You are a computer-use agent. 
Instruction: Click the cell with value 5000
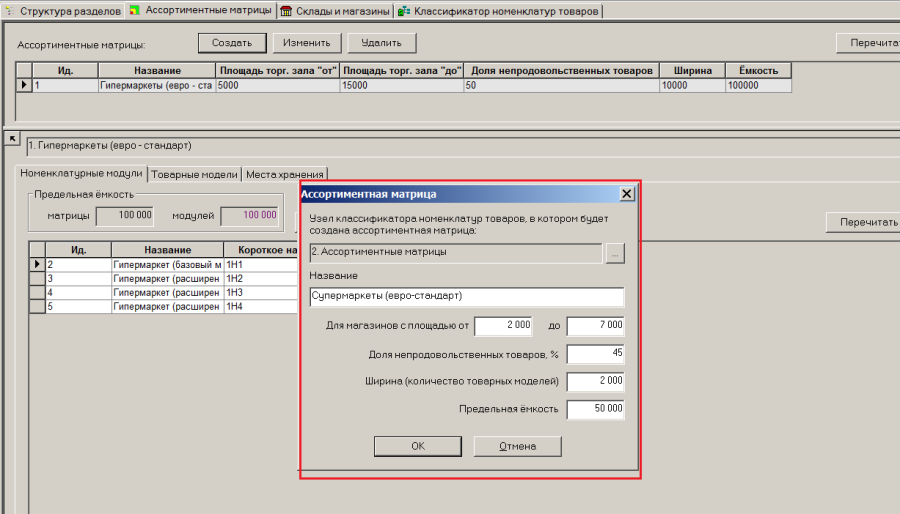278,85
